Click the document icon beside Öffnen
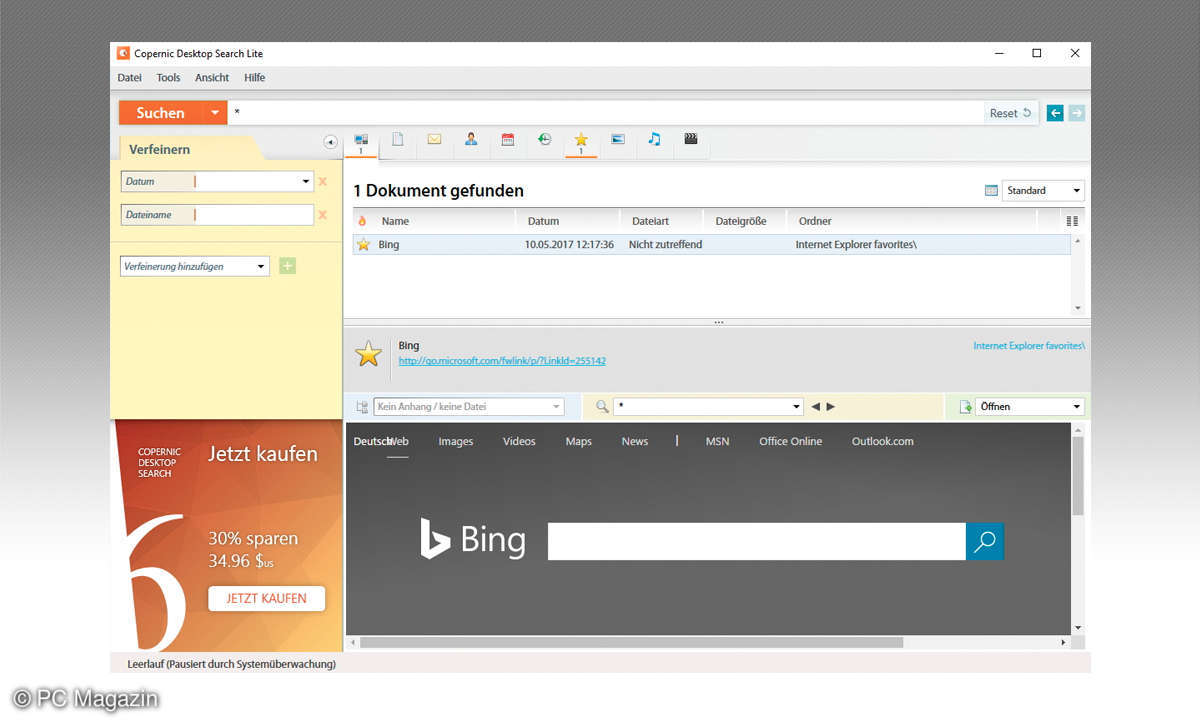The image size is (1200, 720). coord(966,407)
